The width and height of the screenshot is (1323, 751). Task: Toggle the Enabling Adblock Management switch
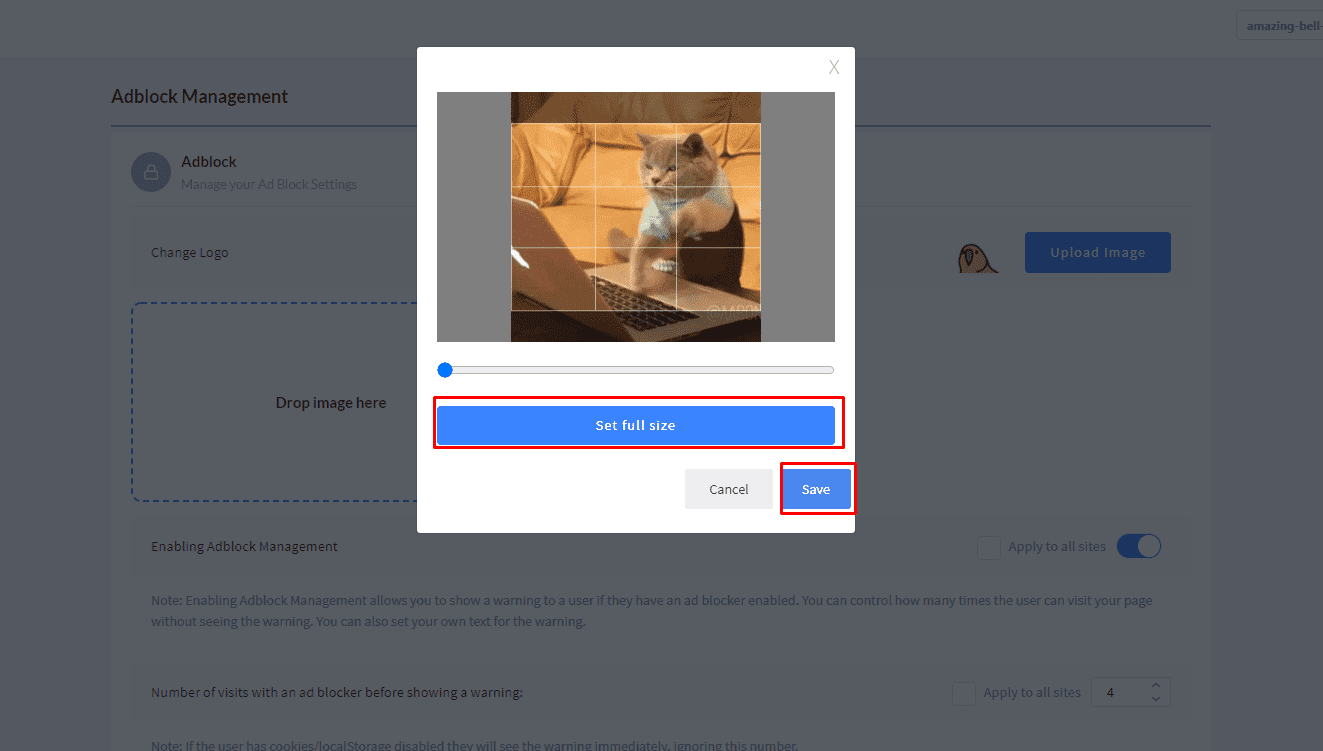coord(1139,546)
